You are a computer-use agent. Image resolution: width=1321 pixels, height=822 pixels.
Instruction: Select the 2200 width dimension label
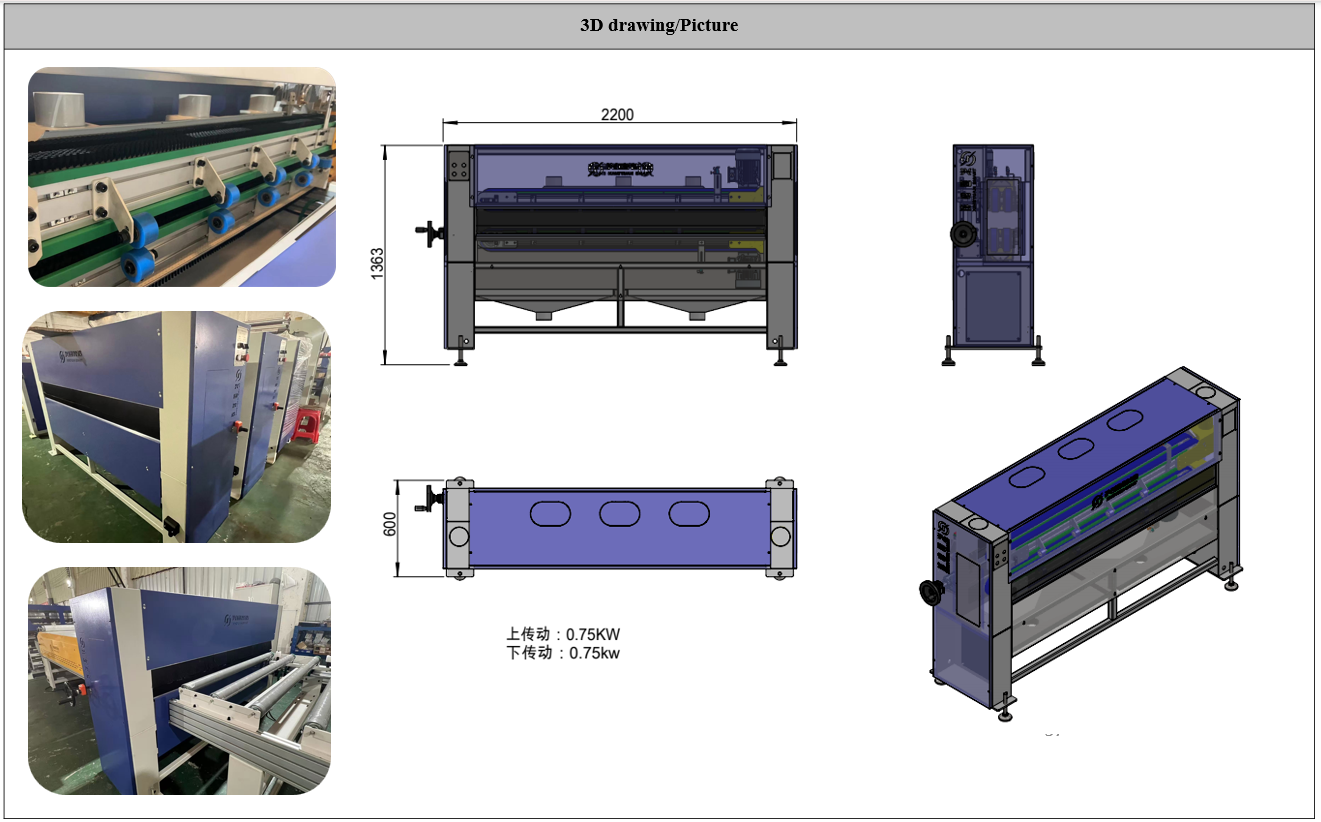click(x=617, y=114)
